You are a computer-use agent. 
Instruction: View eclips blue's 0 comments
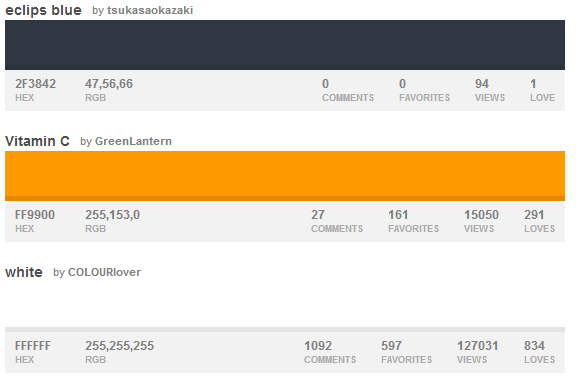tap(348, 90)
